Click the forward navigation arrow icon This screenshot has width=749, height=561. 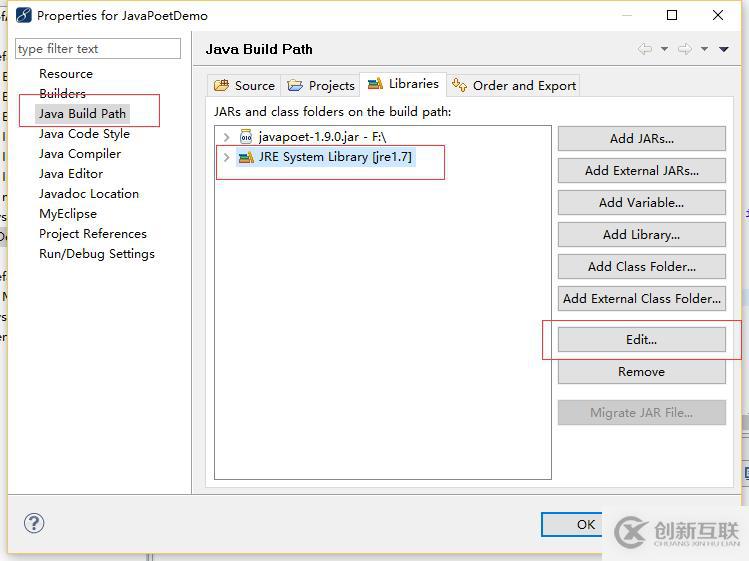pos(685,49)
